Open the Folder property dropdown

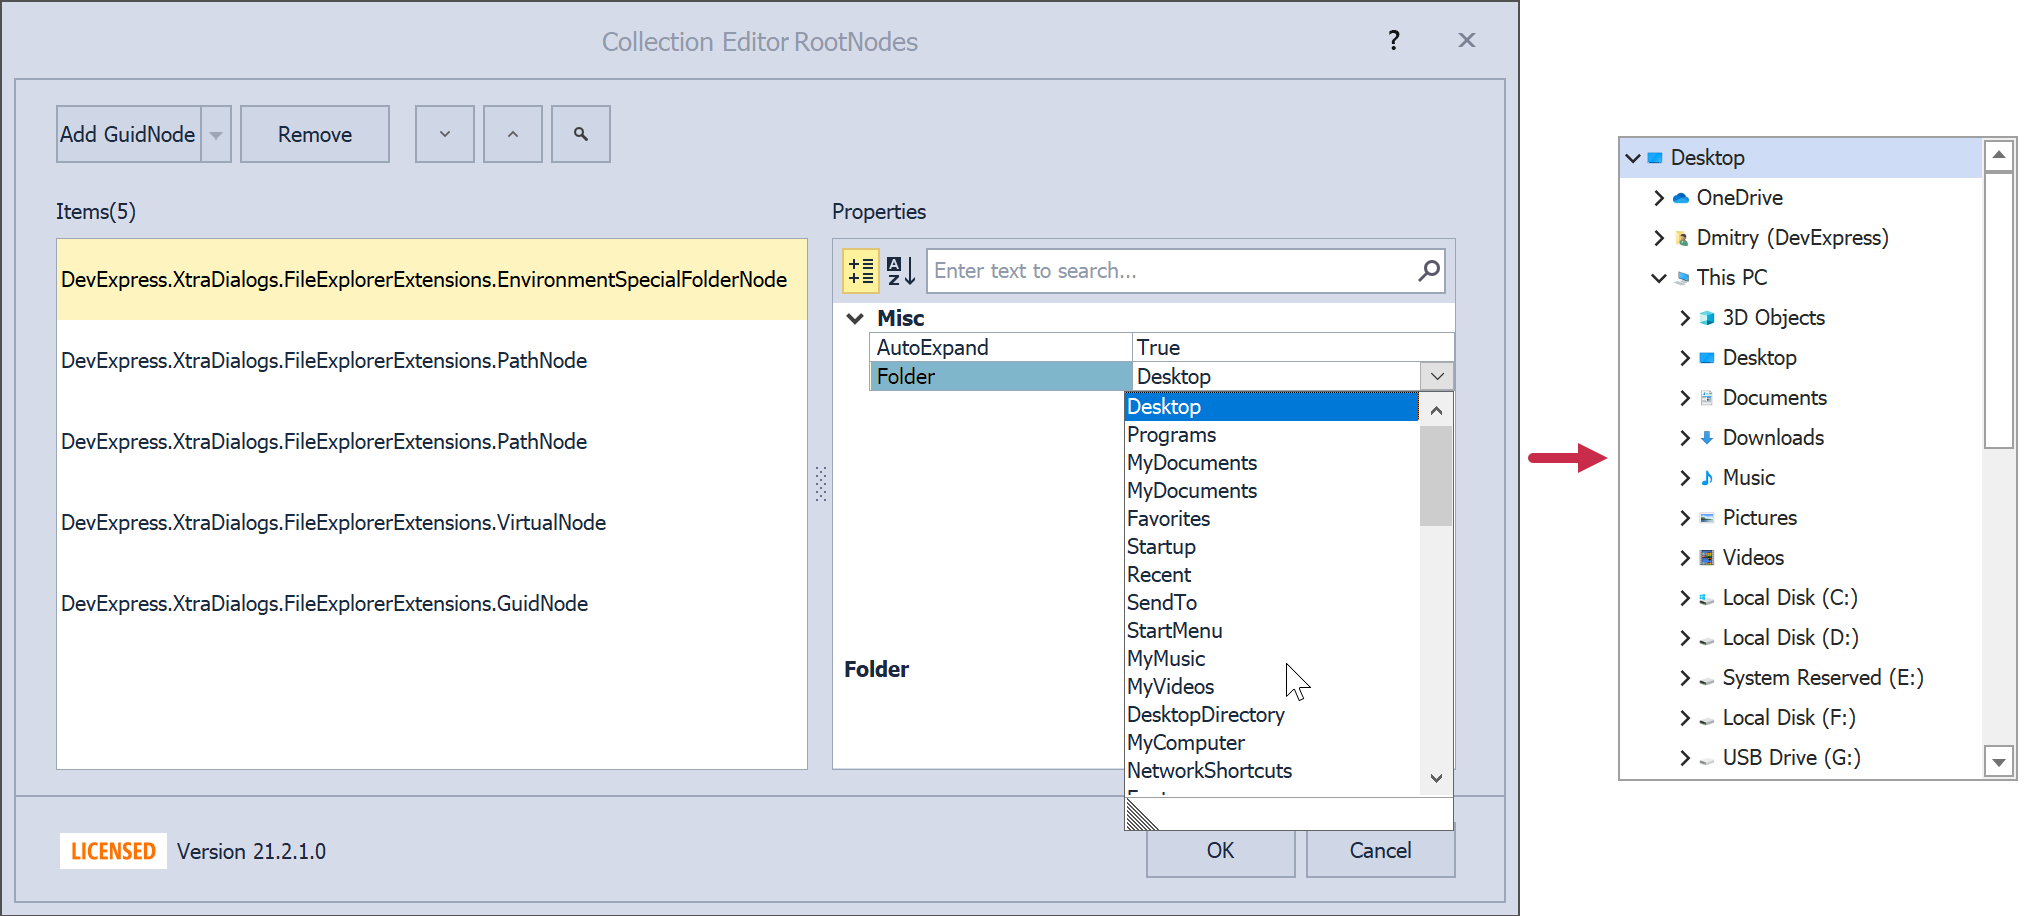point(1437,376)
